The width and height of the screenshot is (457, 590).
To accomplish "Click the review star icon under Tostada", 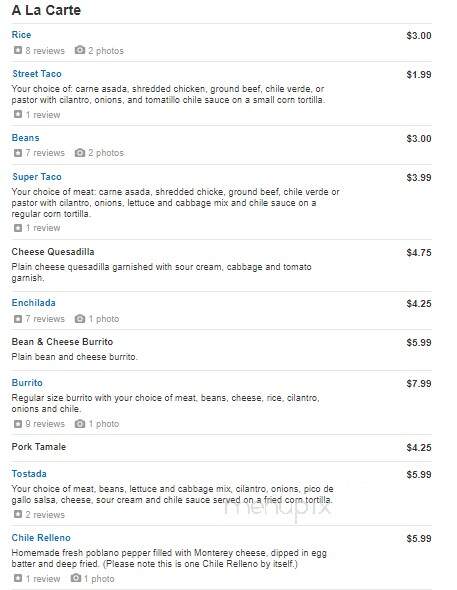I will coord(18,514).
